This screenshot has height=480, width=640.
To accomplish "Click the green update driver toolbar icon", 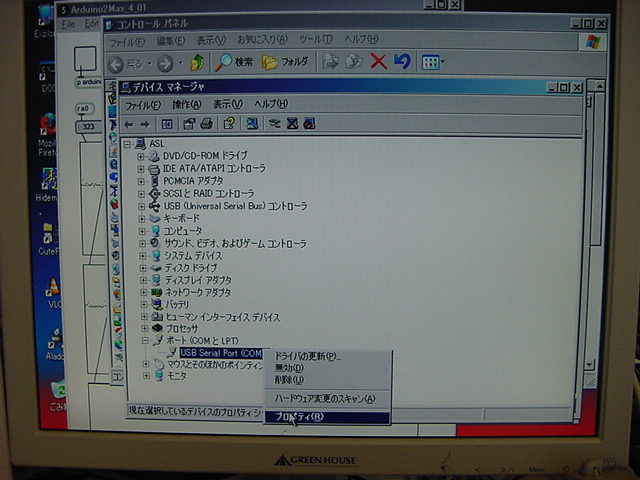I will [x=274, y=123].
